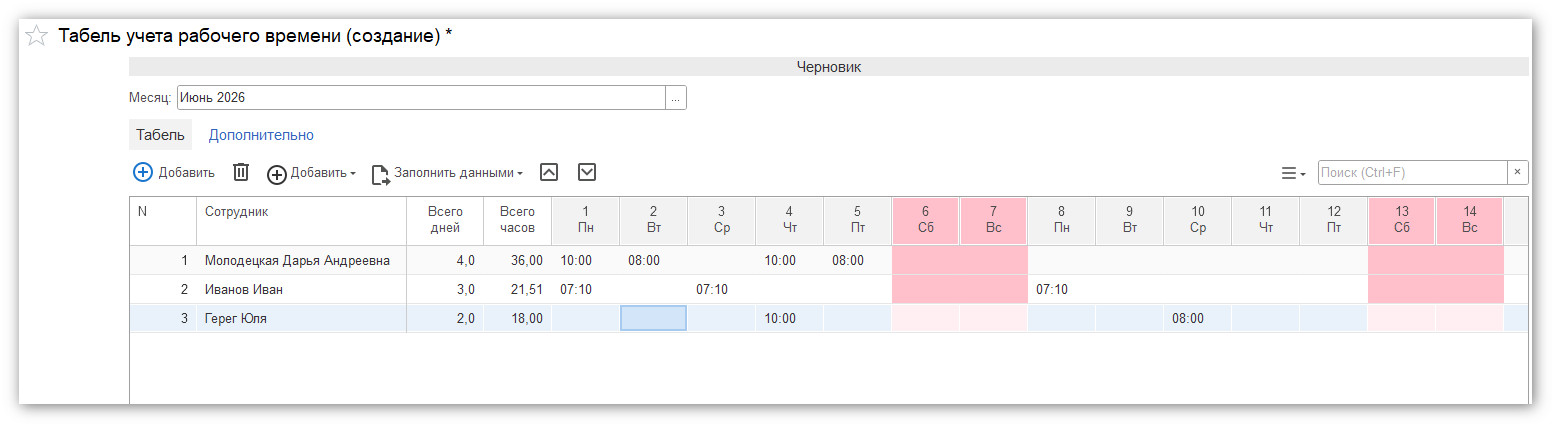Select the 4 Чт day column header
This screenshot has height=424, width=1552.
point(789,221)
